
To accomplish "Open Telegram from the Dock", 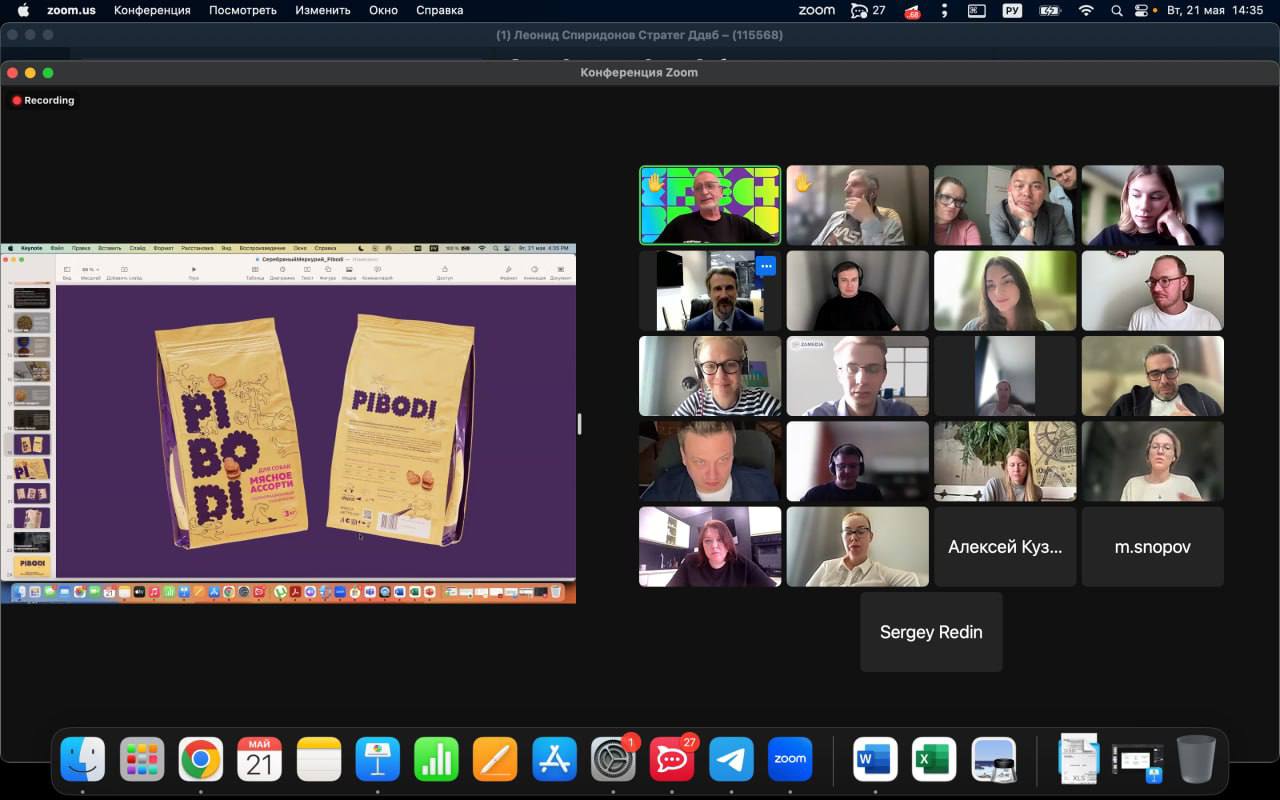I will tap(731, 760).
